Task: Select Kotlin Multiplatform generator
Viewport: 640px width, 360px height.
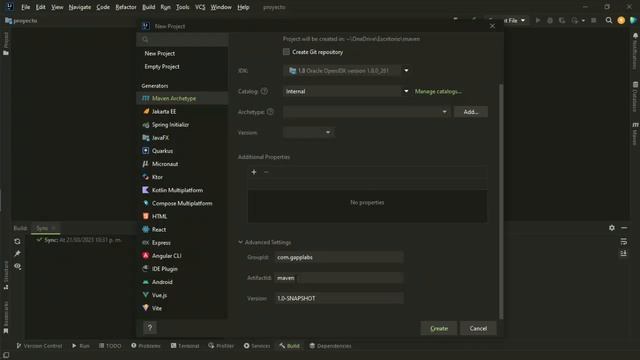Action: pos(182,190)
